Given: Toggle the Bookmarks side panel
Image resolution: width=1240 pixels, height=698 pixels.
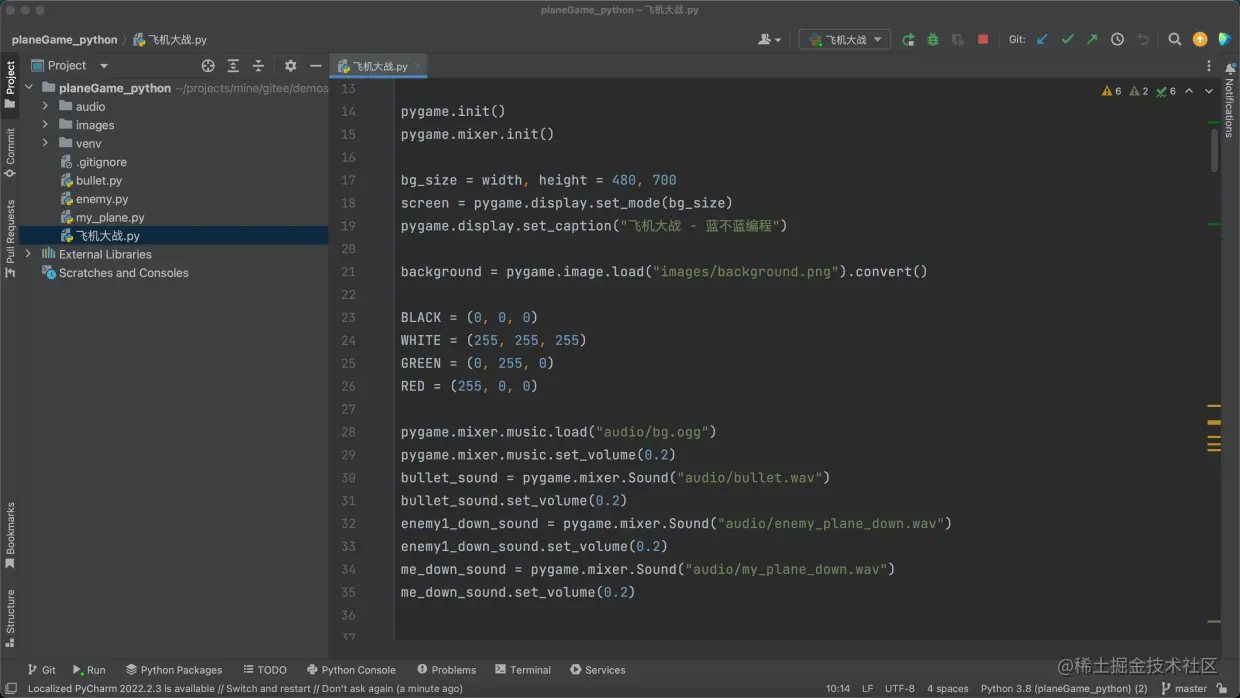Looking at the screenshot, I should click(10, 536).
